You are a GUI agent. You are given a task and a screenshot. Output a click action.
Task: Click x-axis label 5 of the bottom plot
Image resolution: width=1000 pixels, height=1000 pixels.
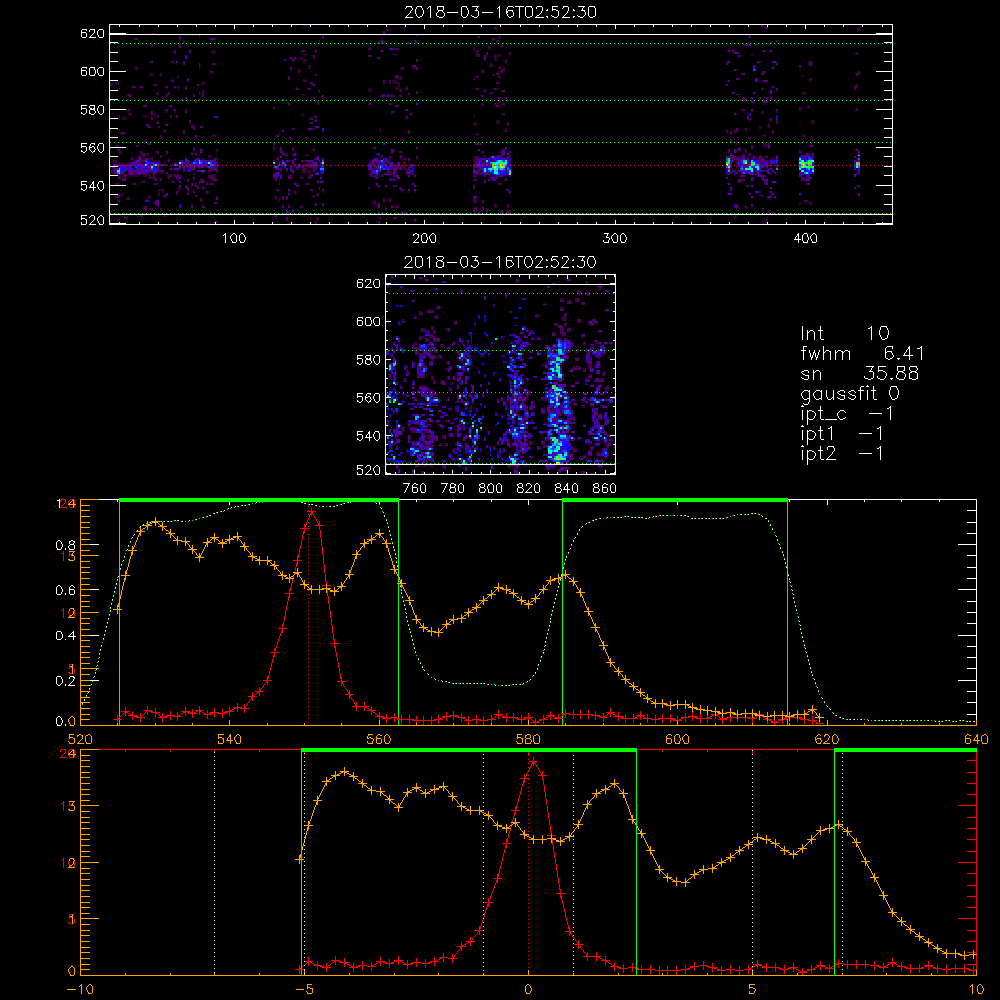[x=753, y=989]
